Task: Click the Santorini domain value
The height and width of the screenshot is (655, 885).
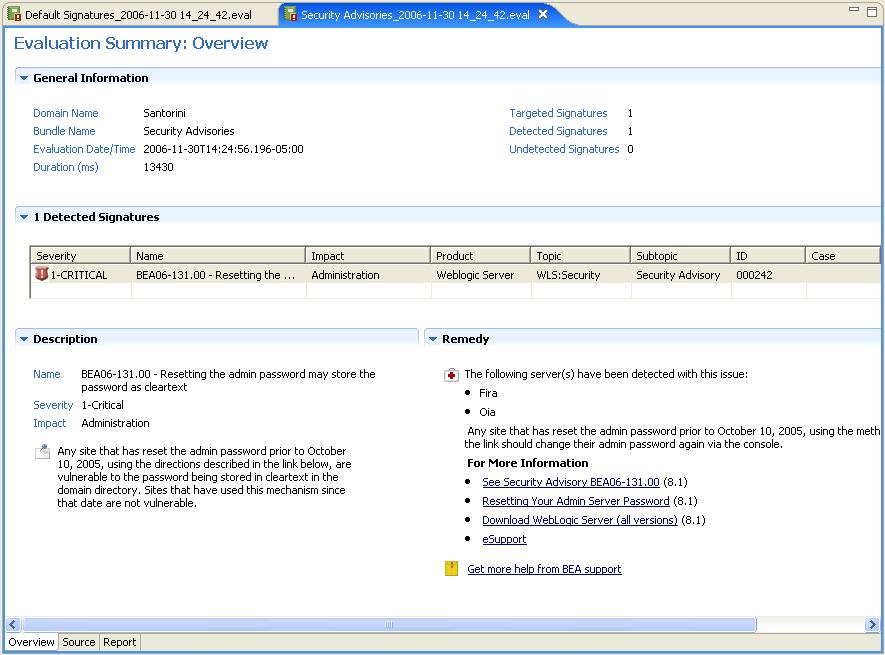Action: pyautogui.click(x=164, y=113)
